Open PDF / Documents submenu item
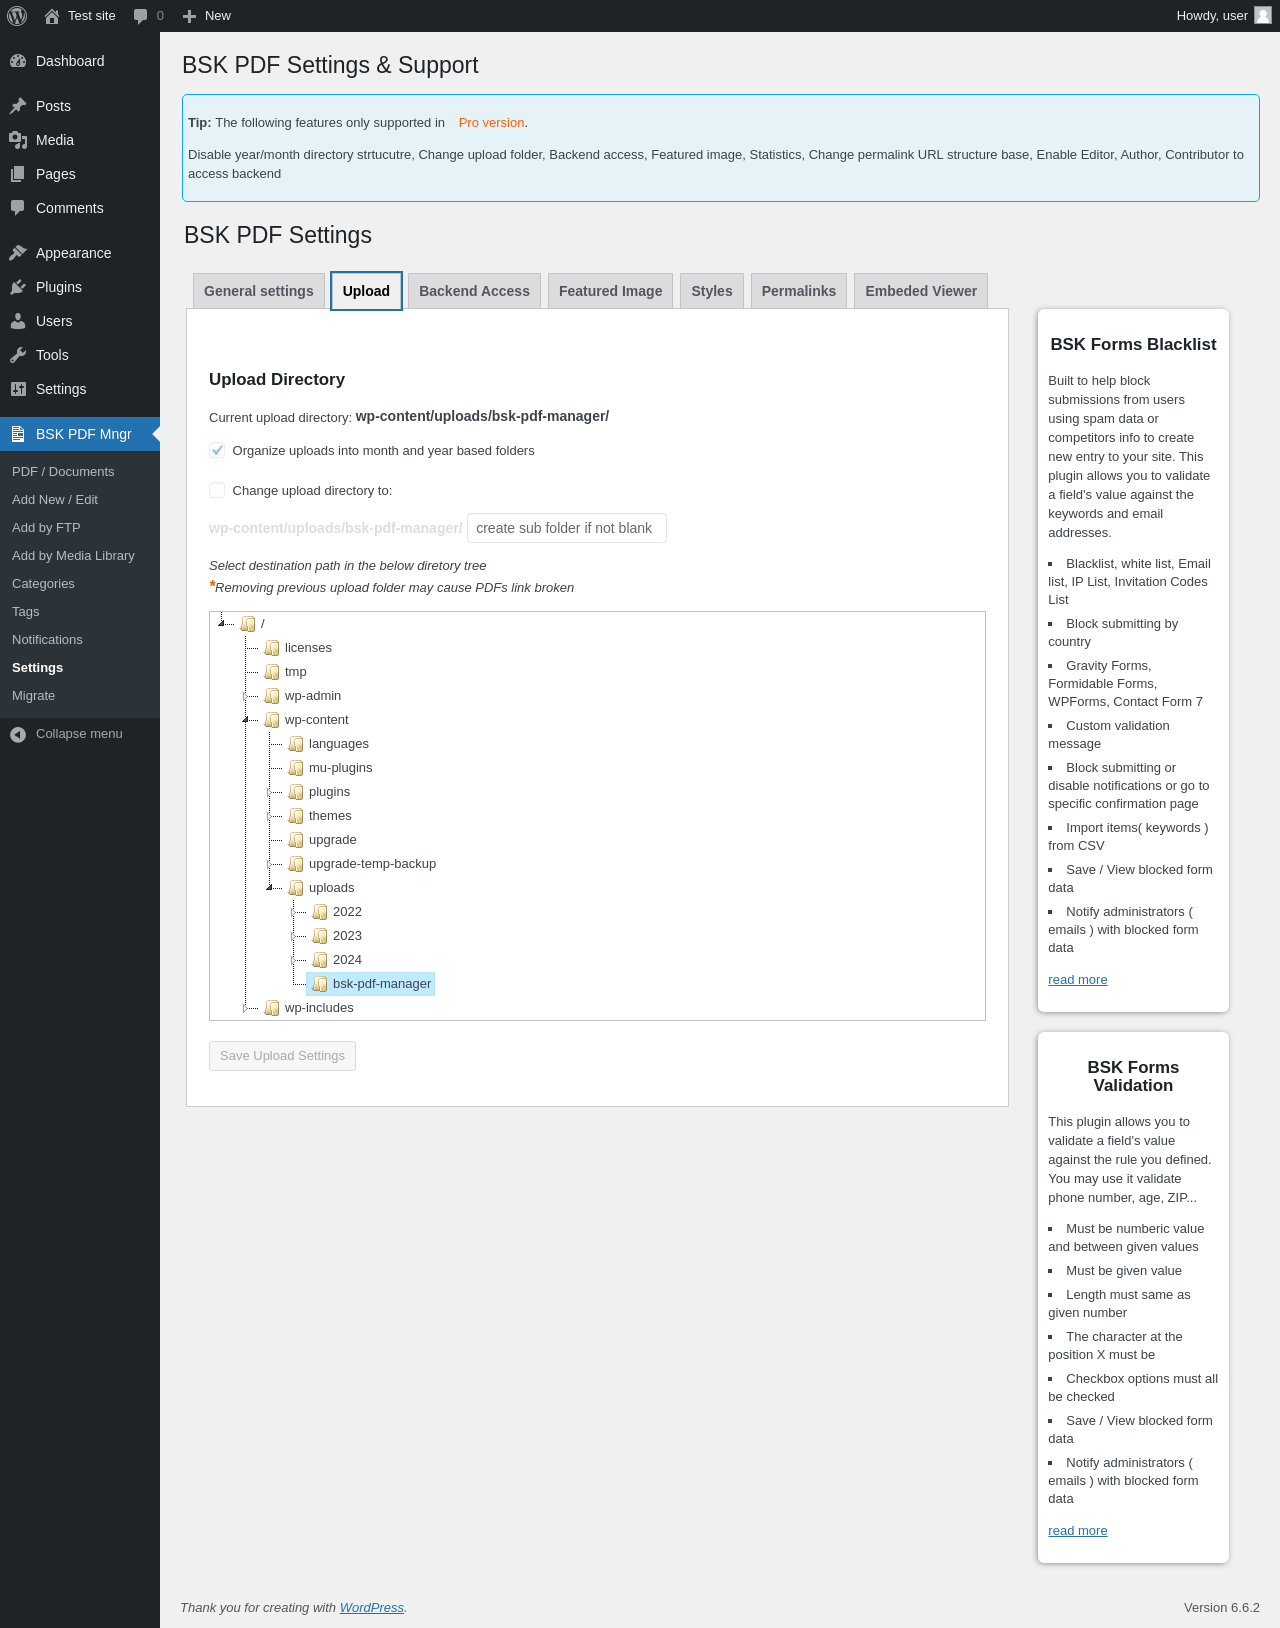Screen dimensions: 1280x1628 click(x=63, y=472)
